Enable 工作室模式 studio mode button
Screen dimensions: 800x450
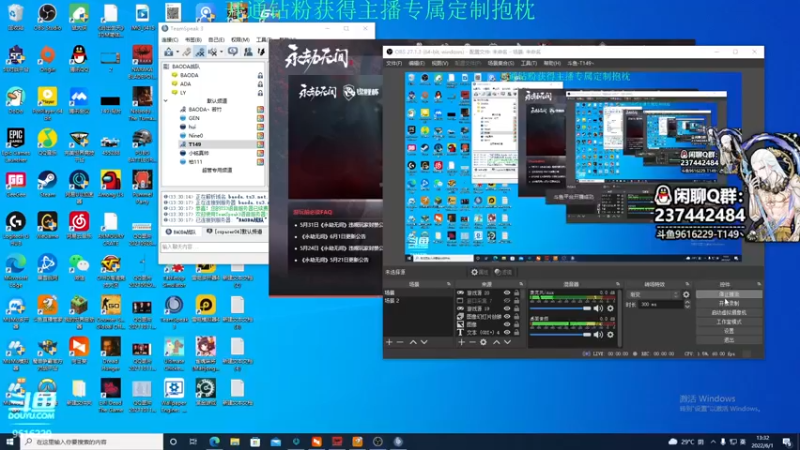pos(729,321)
